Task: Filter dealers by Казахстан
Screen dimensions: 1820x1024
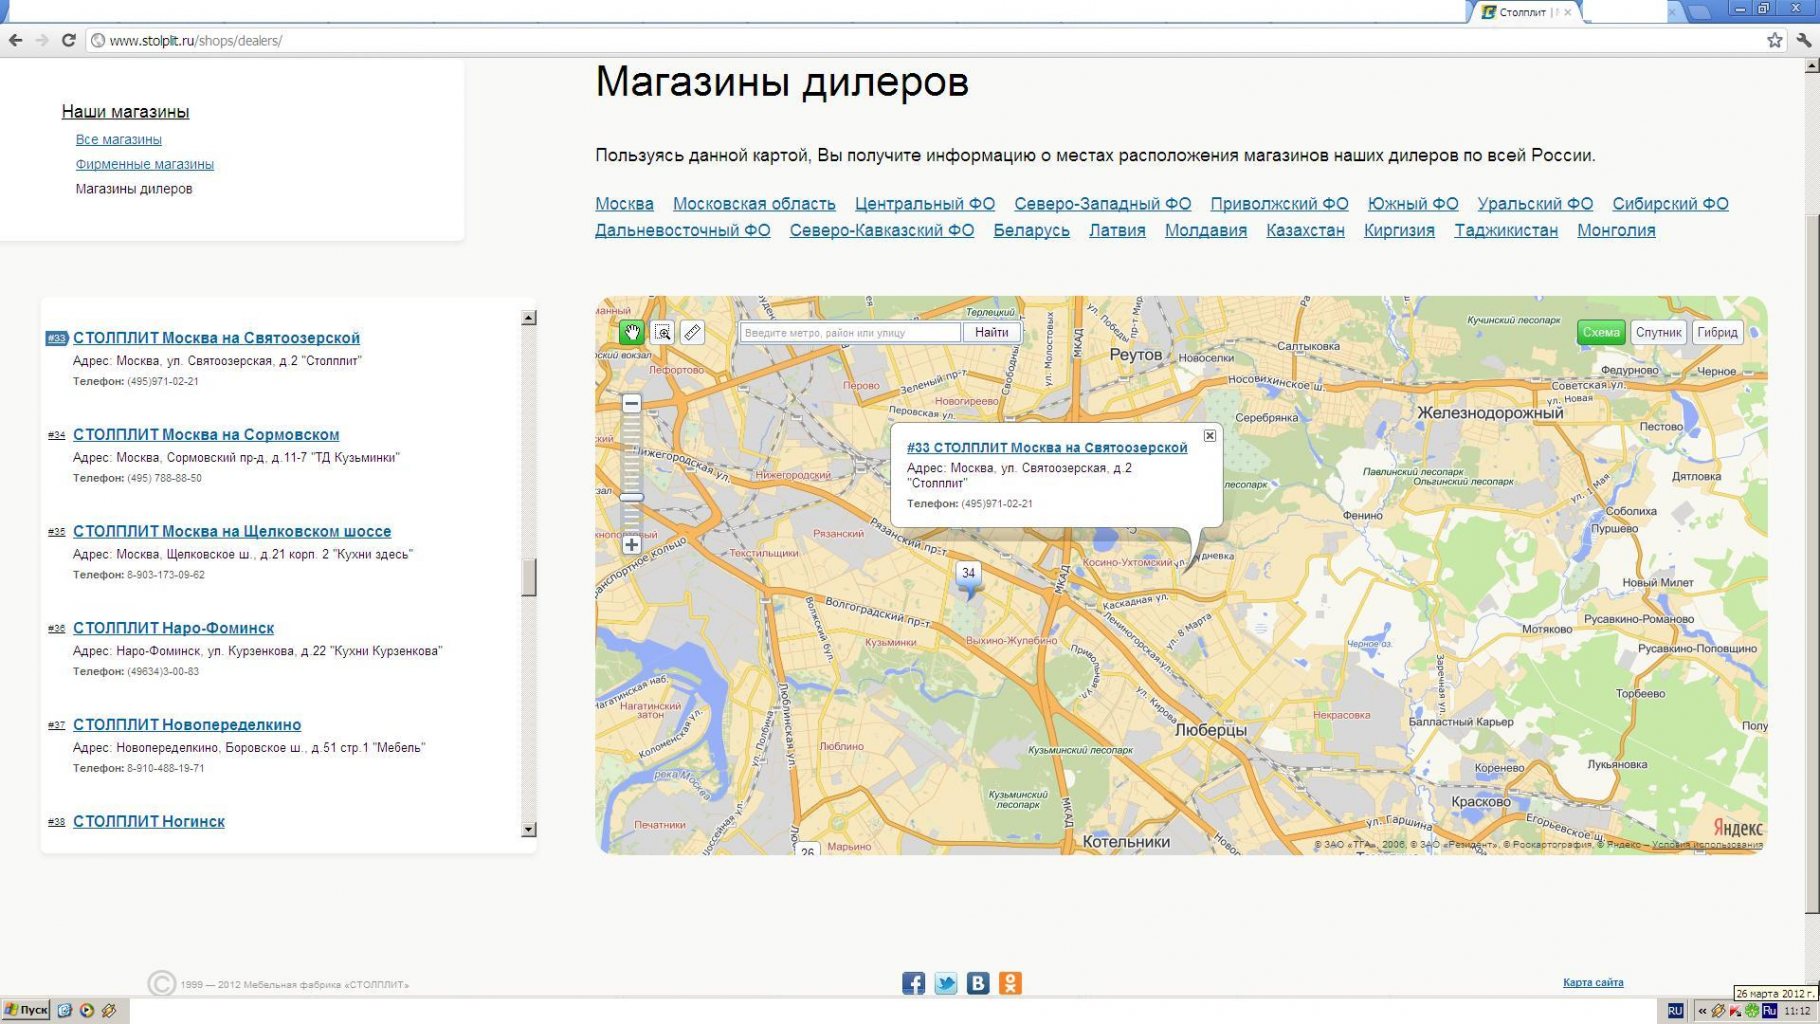Action: pyautogui.click(x=1305, y=230)
